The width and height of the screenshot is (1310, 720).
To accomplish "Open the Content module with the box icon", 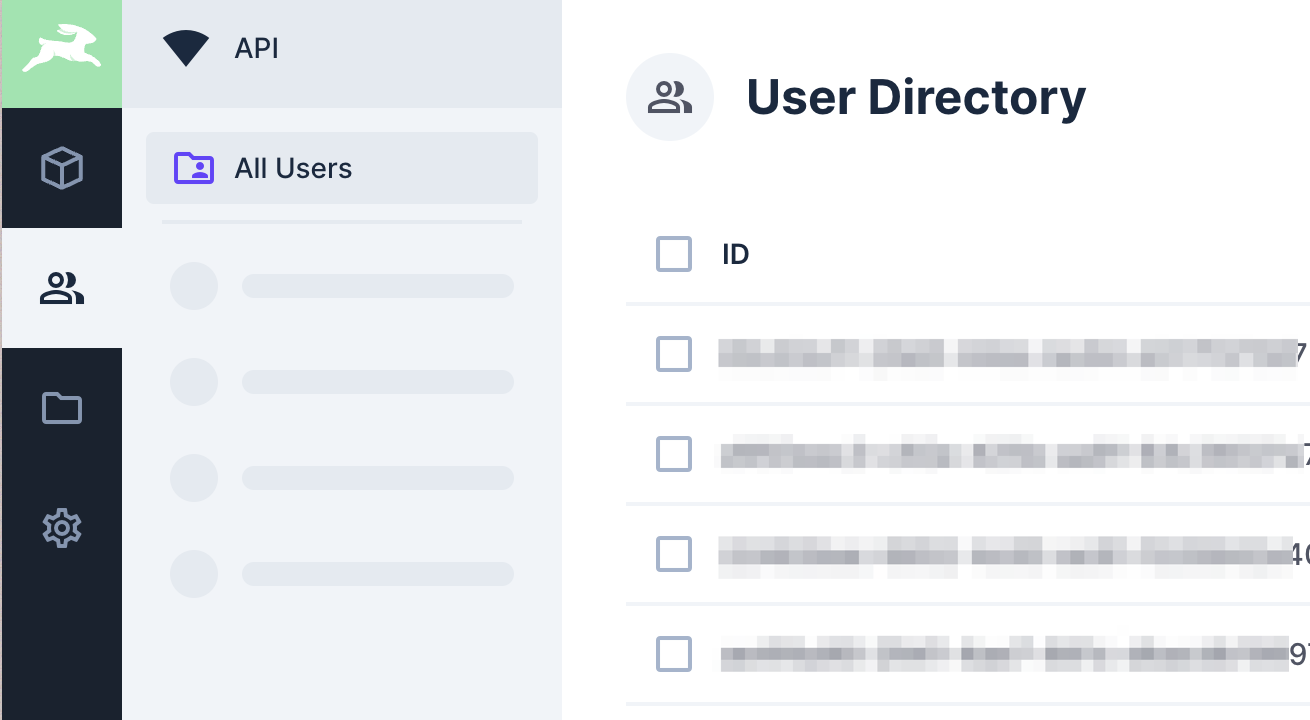I will (x=61, y=167).
